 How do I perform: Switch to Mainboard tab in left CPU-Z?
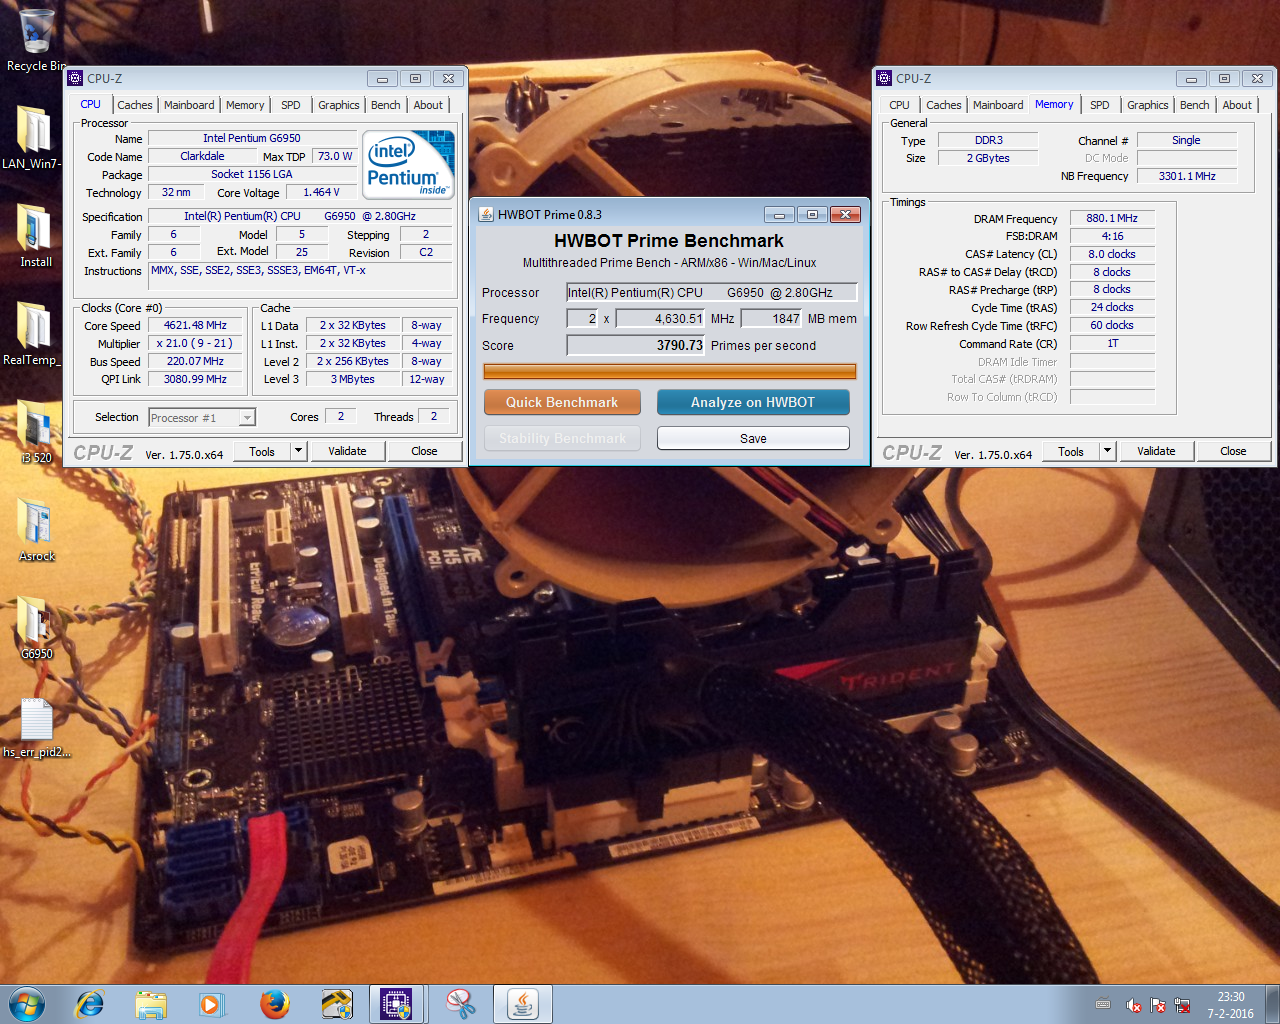(x=189, y=105)
